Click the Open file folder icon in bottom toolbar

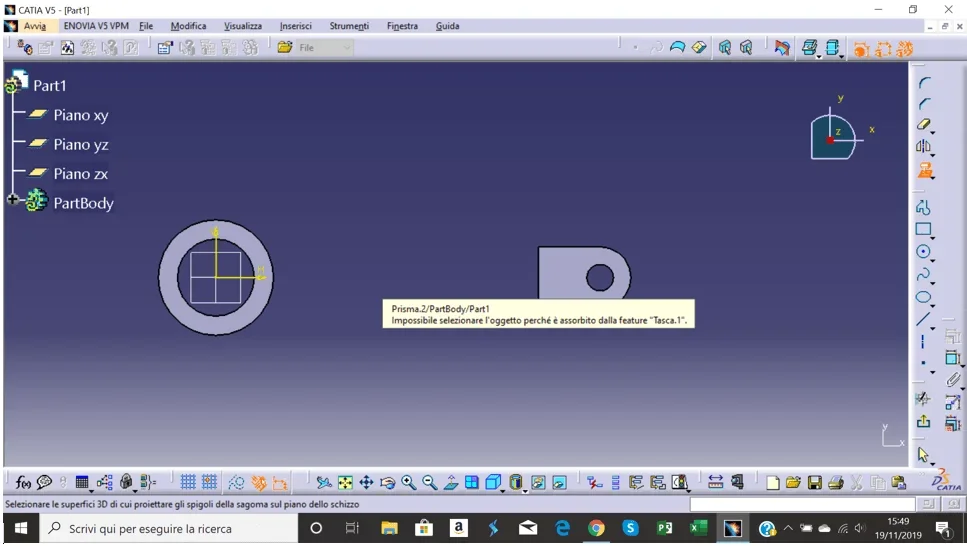click(794, 482)
